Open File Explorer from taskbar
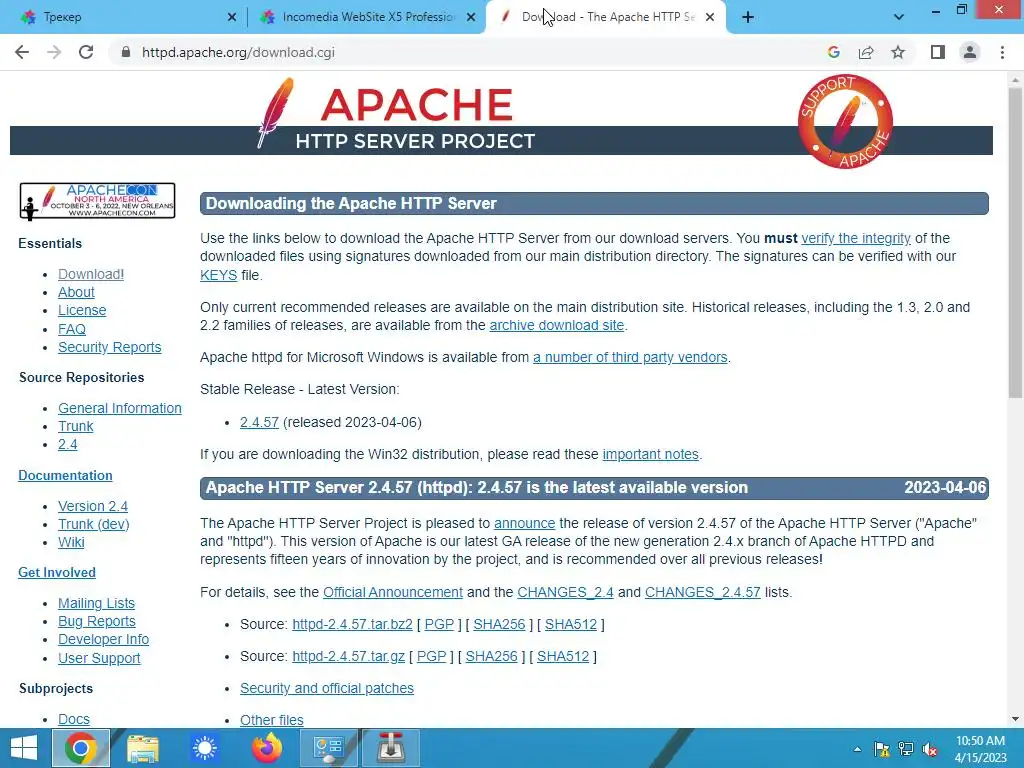Screen dimensions: 1024x768 (x=142, y=748)
